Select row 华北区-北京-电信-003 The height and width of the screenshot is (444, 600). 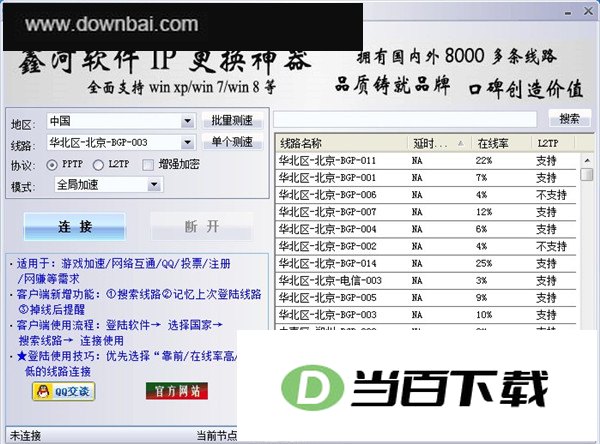click(426, 281)
